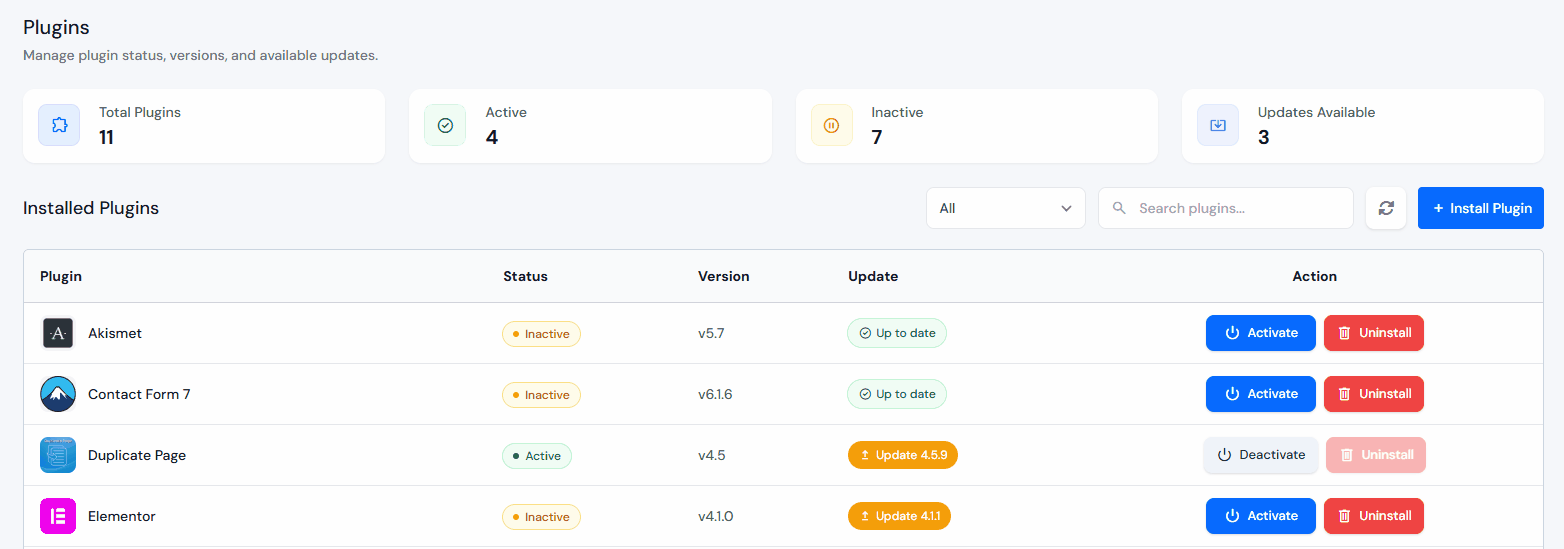The height and width of the screenshot is (549, 1564).
Task: Click the Install Plugin button
Action: (1481, 208)
